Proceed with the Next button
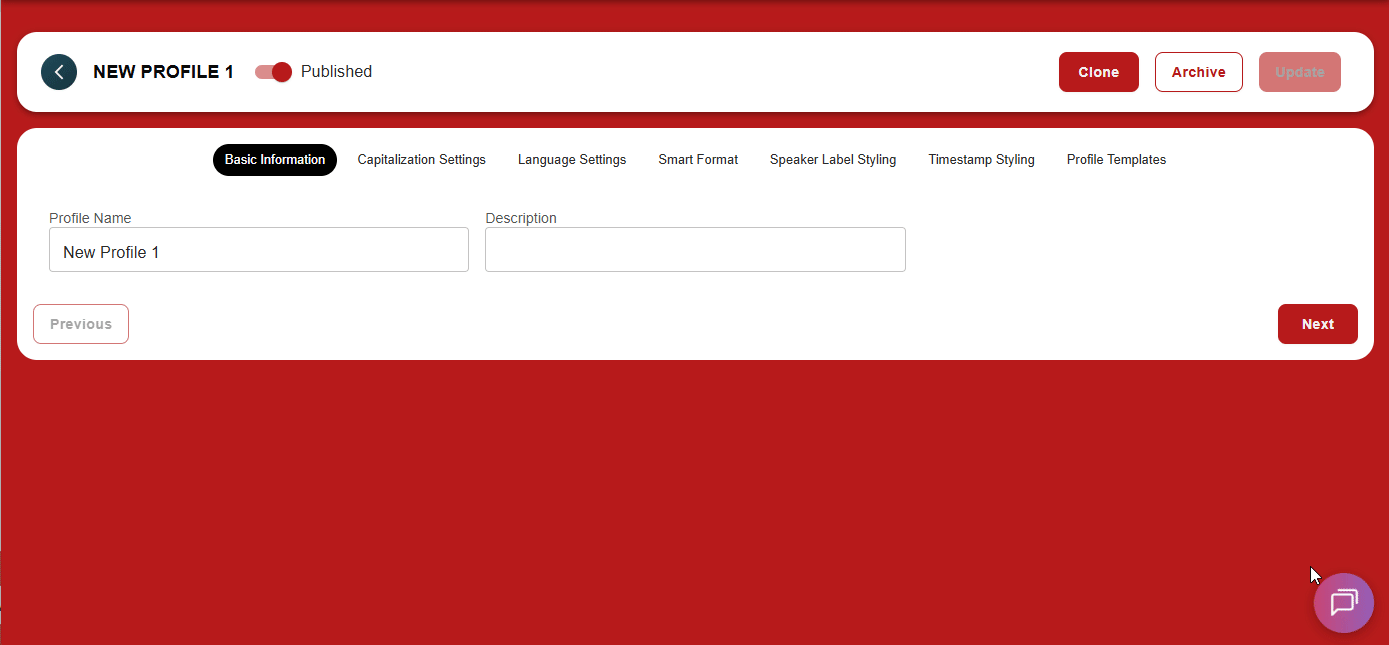This screenshot has width=1389, height=645. (1317, 324)
